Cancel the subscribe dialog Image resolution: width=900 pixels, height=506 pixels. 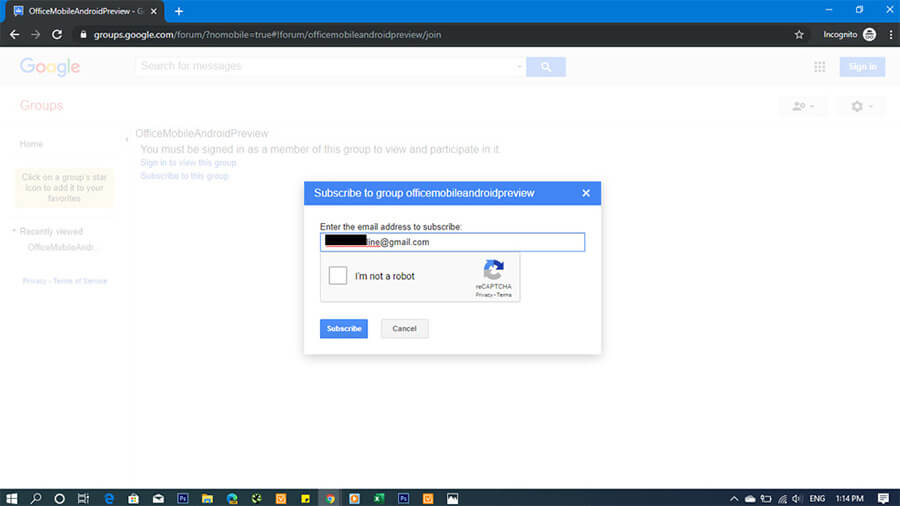coord(404,329)
